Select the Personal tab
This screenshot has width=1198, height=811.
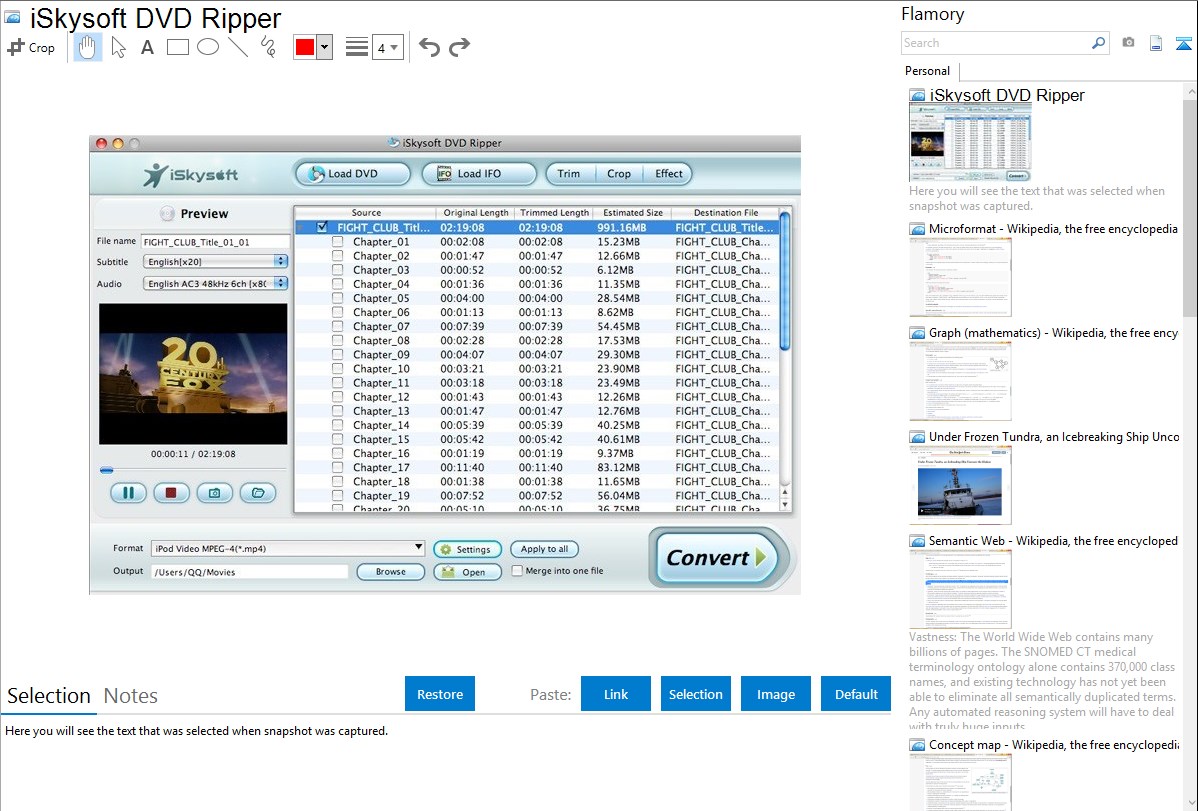click(x=927, y=70)
